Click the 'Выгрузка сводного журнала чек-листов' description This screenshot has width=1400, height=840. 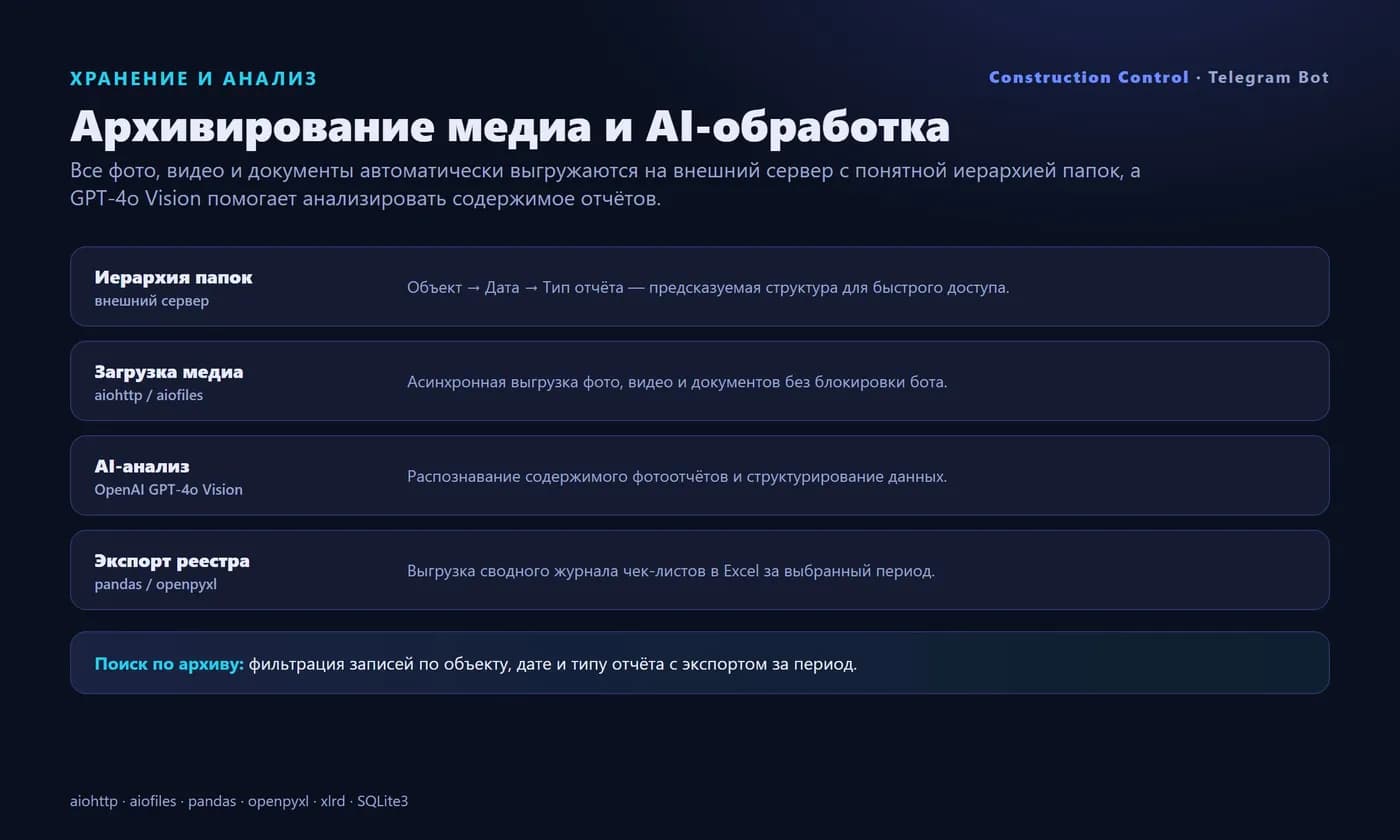671,571
